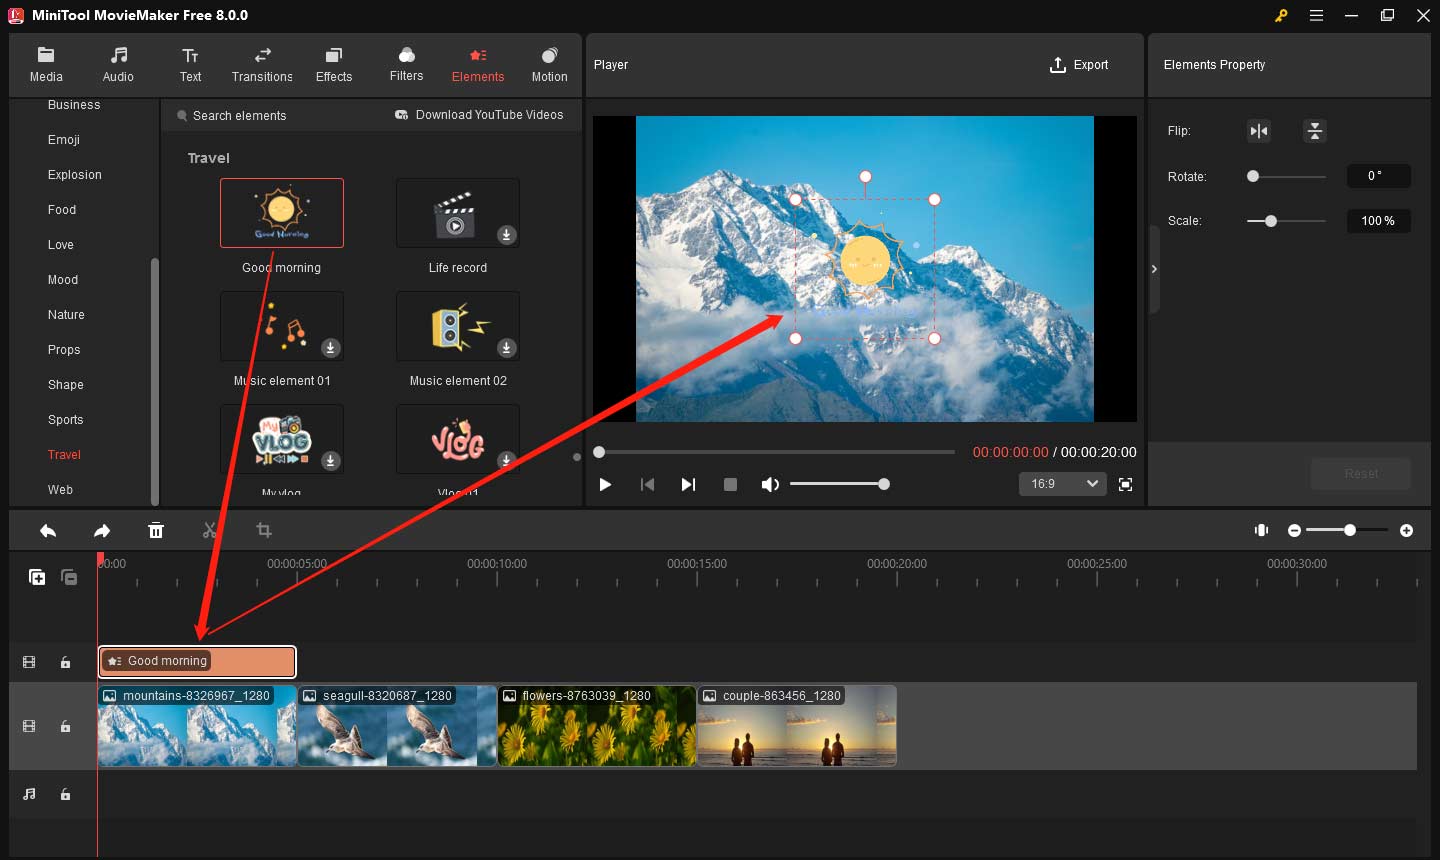
Task: Click the Export button
Action: pyautogui.click(x=1079, y=65)
